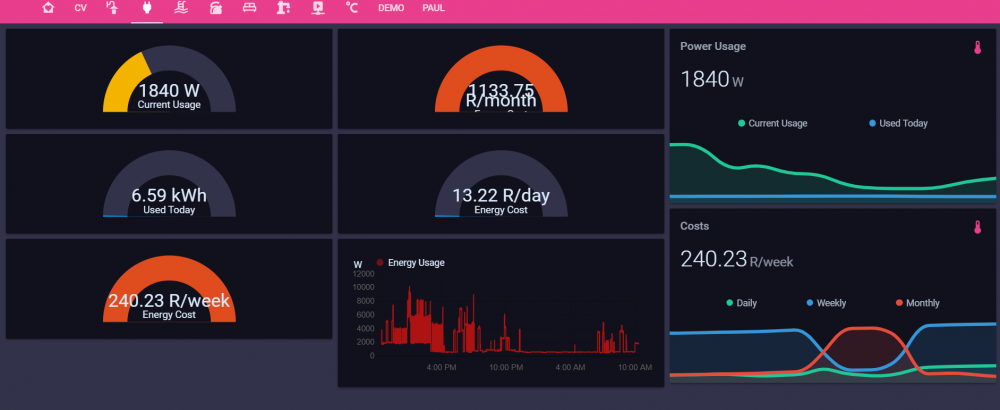Open the home heart tab icon
1000x410 pixels.
[48, 8]
